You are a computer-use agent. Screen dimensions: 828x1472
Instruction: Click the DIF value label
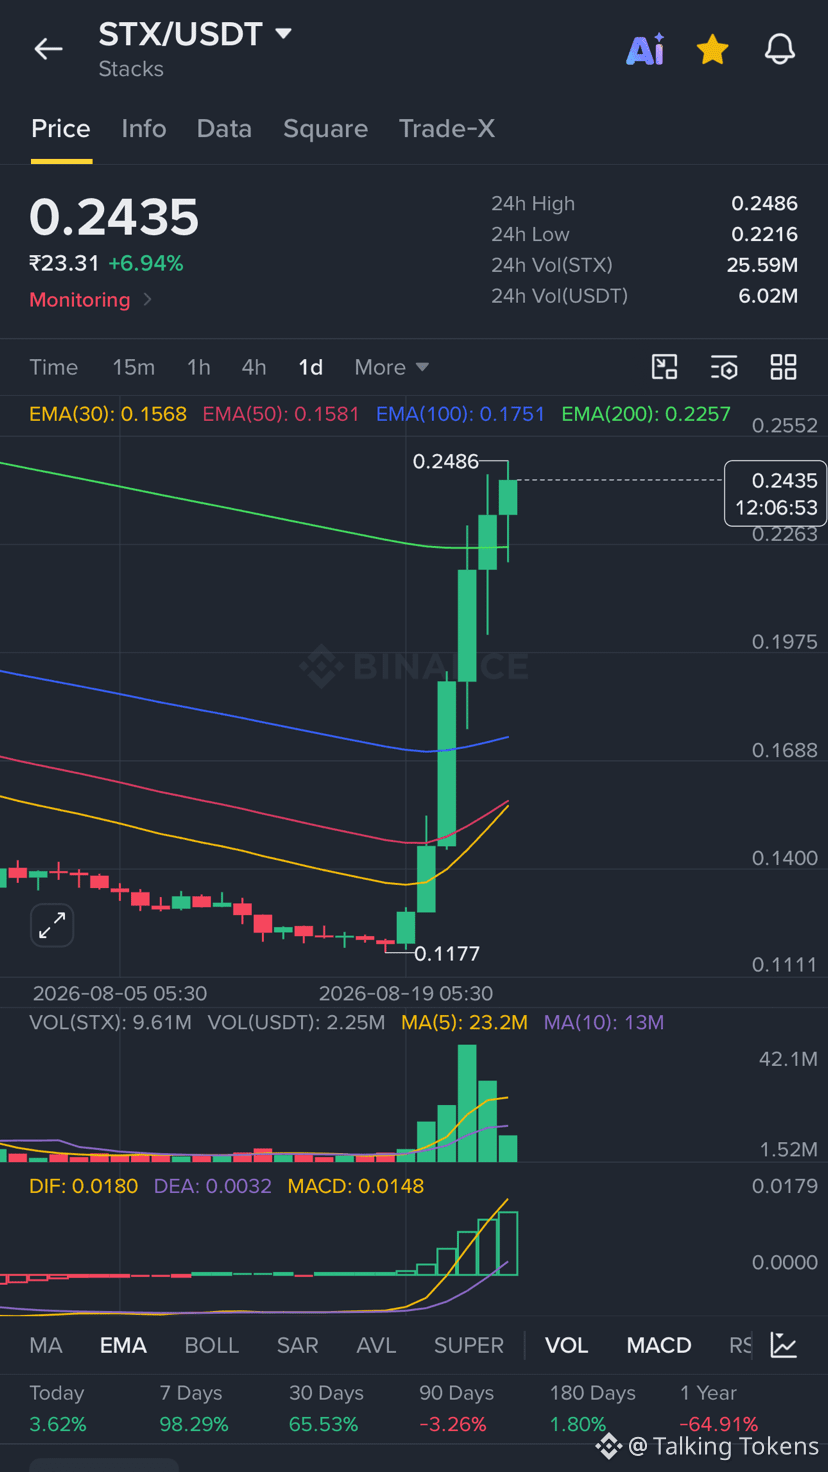pyautogui.click(x=84, y=1186)
